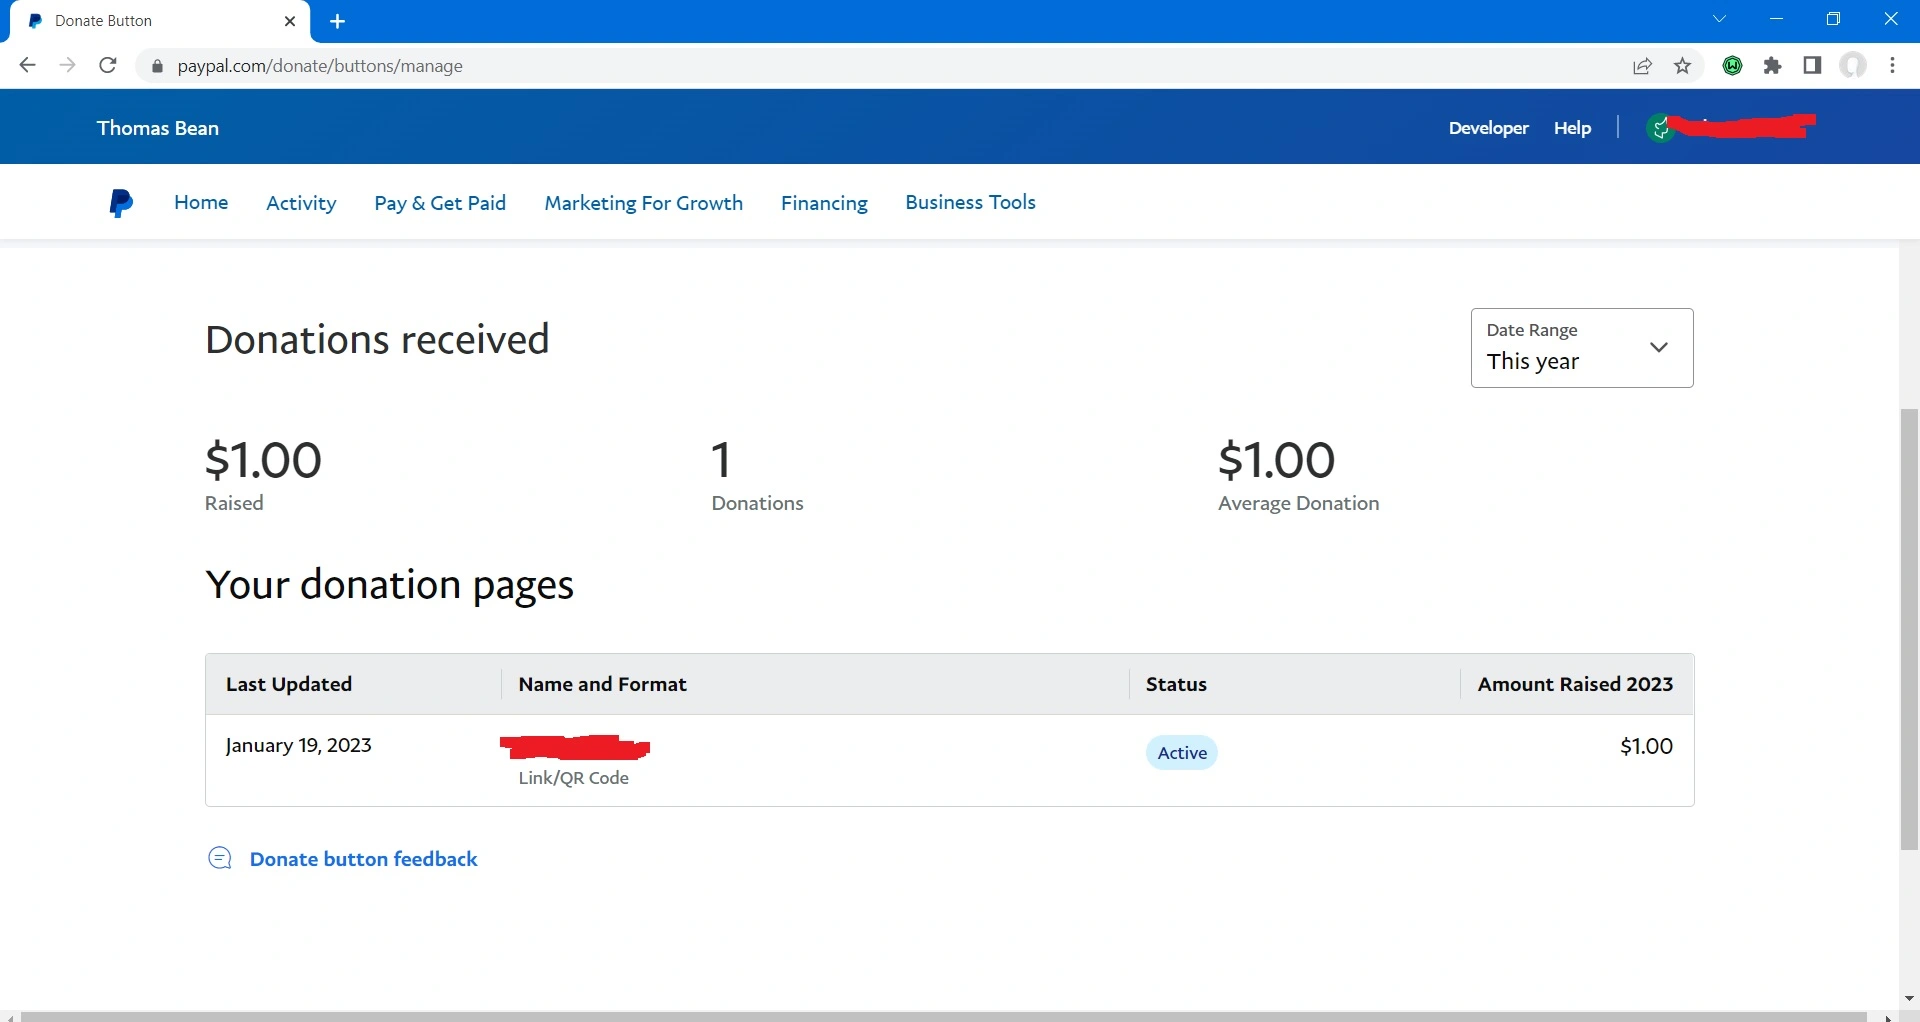Close the Donate Button tab
This screenshot has height=1022, width=1920.
tap(290, 21)
